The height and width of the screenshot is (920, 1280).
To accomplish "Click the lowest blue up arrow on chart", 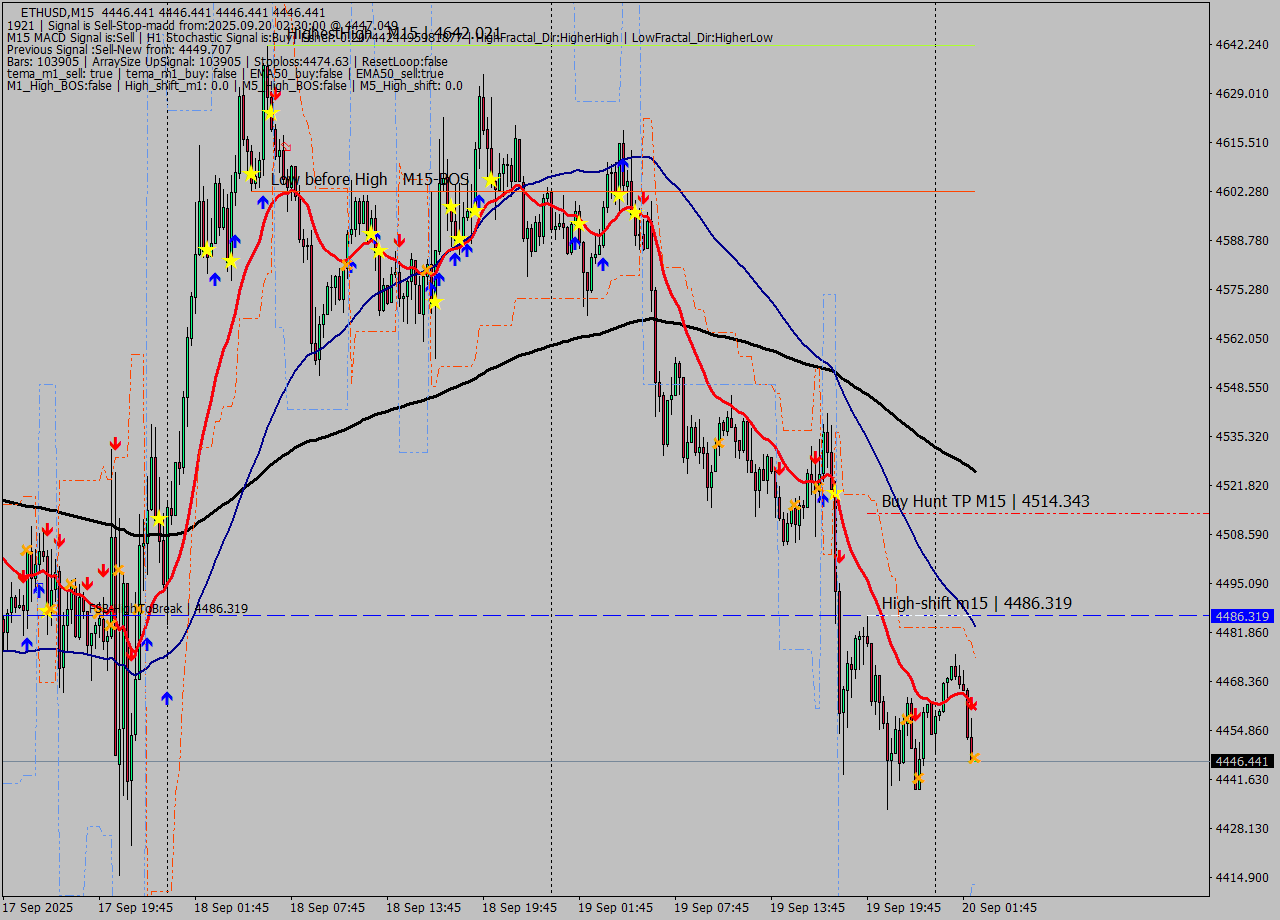I will 166,698.
